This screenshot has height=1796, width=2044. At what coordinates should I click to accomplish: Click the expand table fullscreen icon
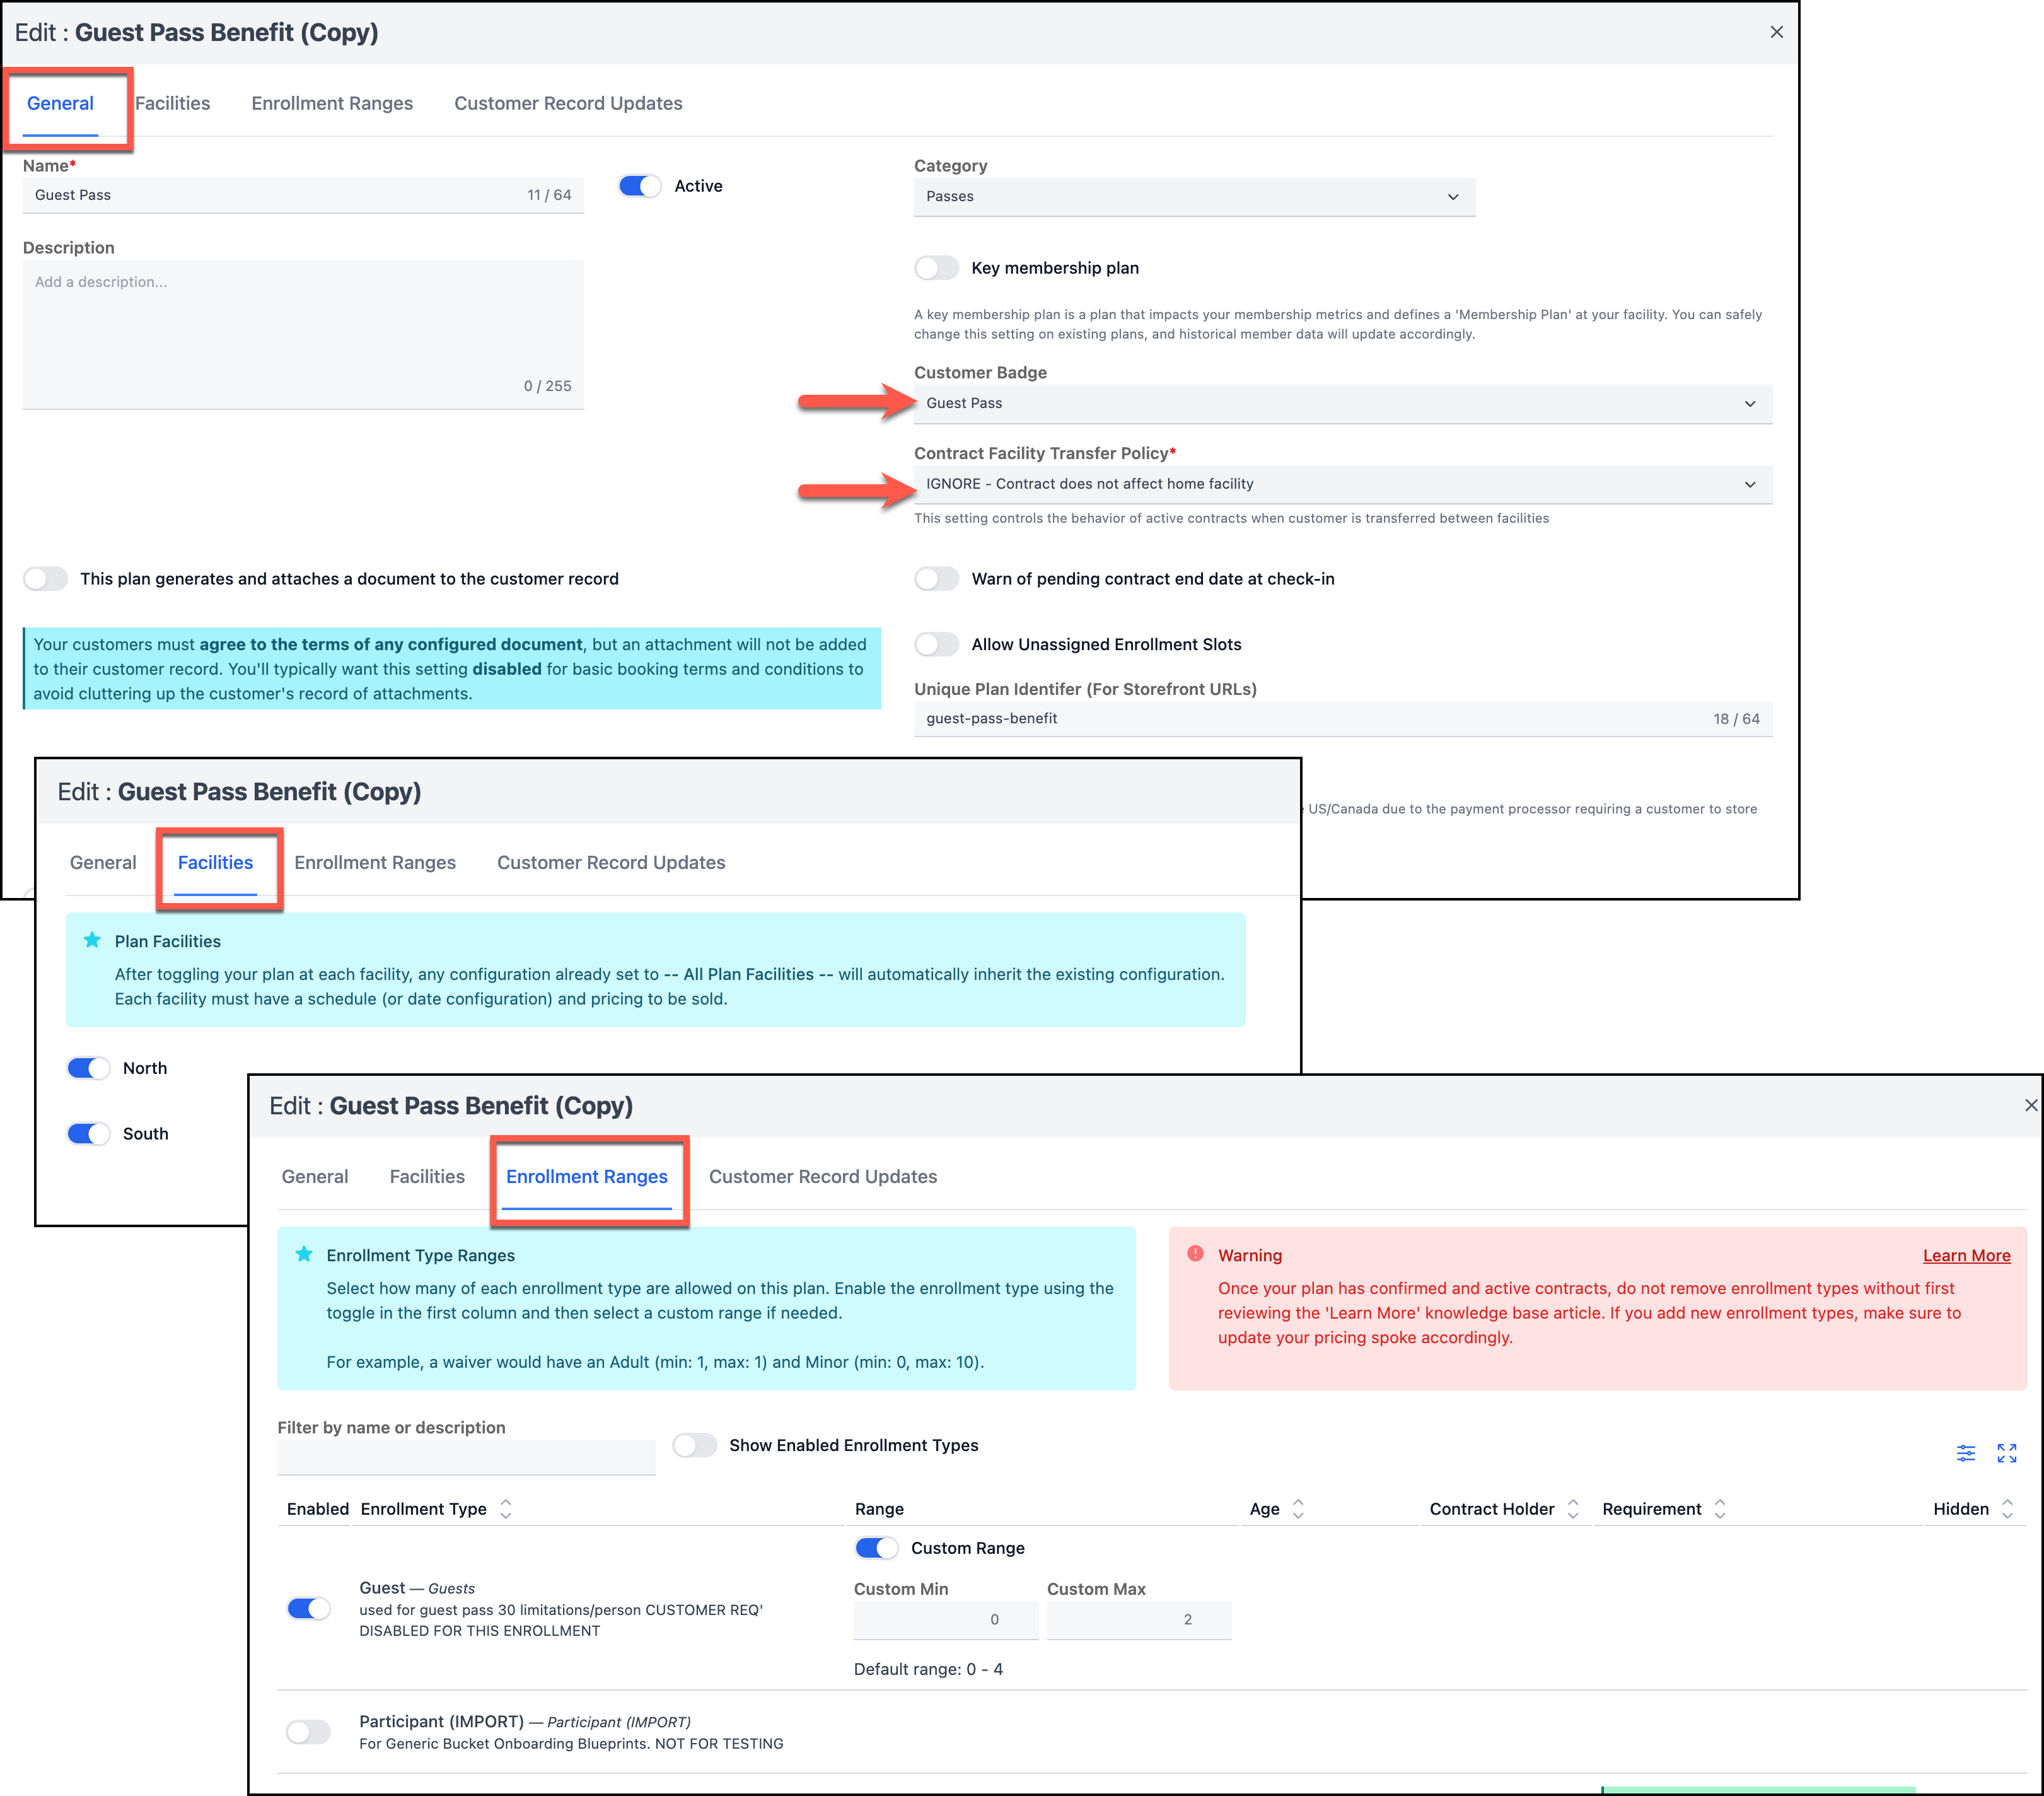(2006, 1453)
